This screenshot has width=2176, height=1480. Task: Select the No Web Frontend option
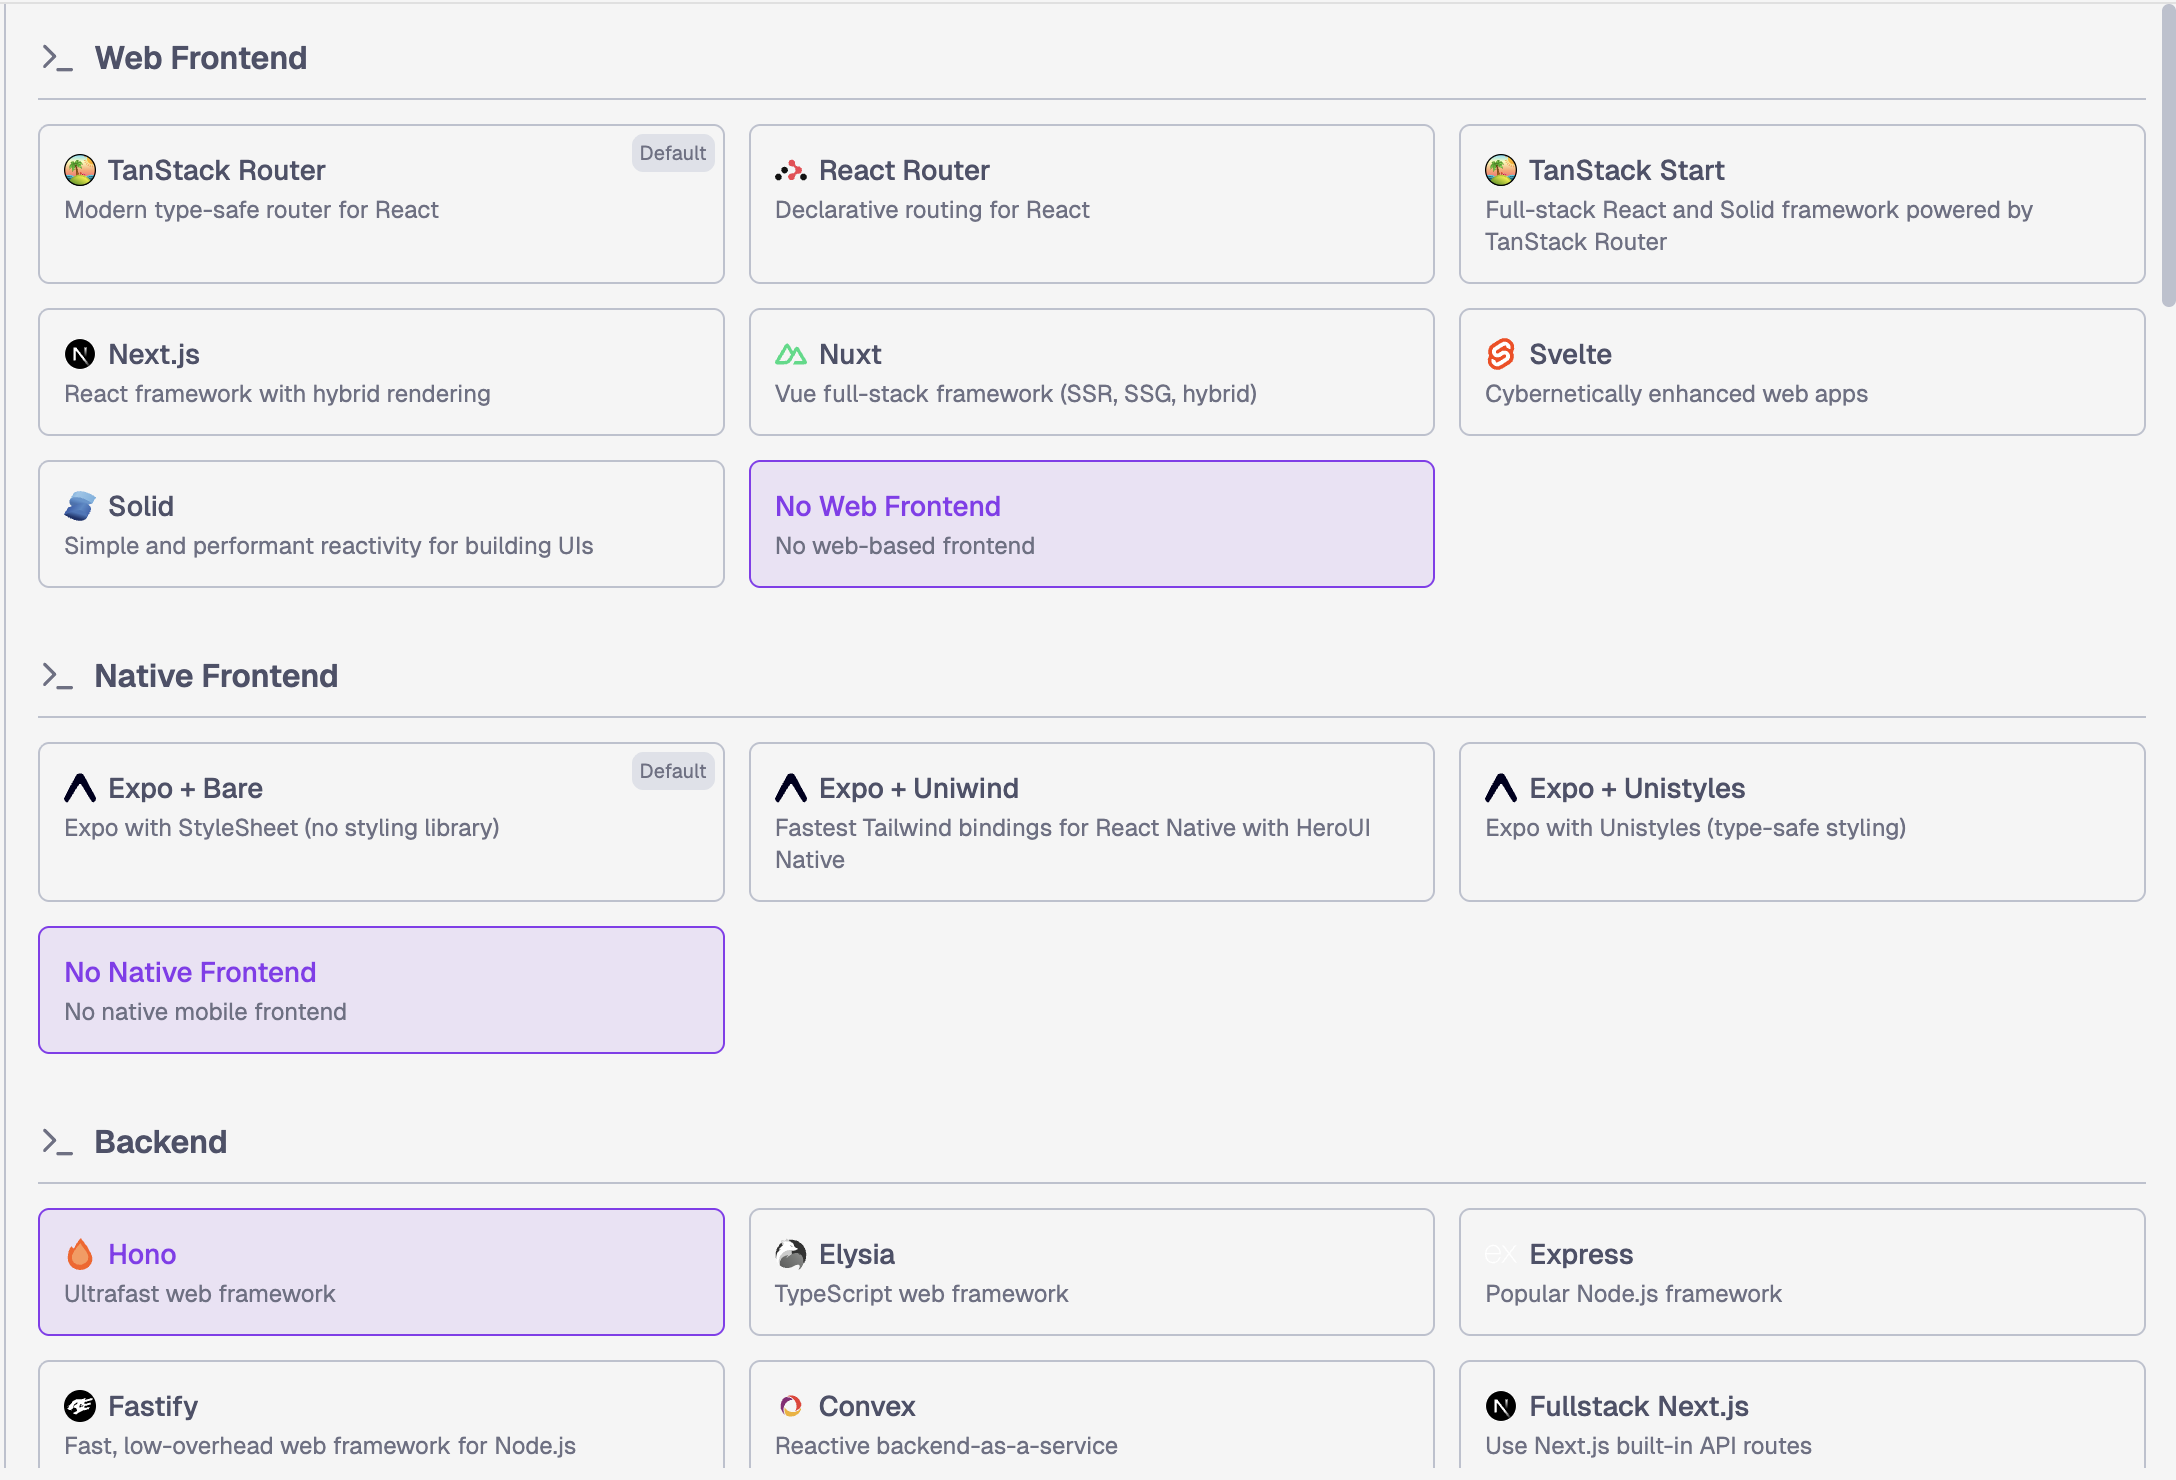coord(1091,524)
